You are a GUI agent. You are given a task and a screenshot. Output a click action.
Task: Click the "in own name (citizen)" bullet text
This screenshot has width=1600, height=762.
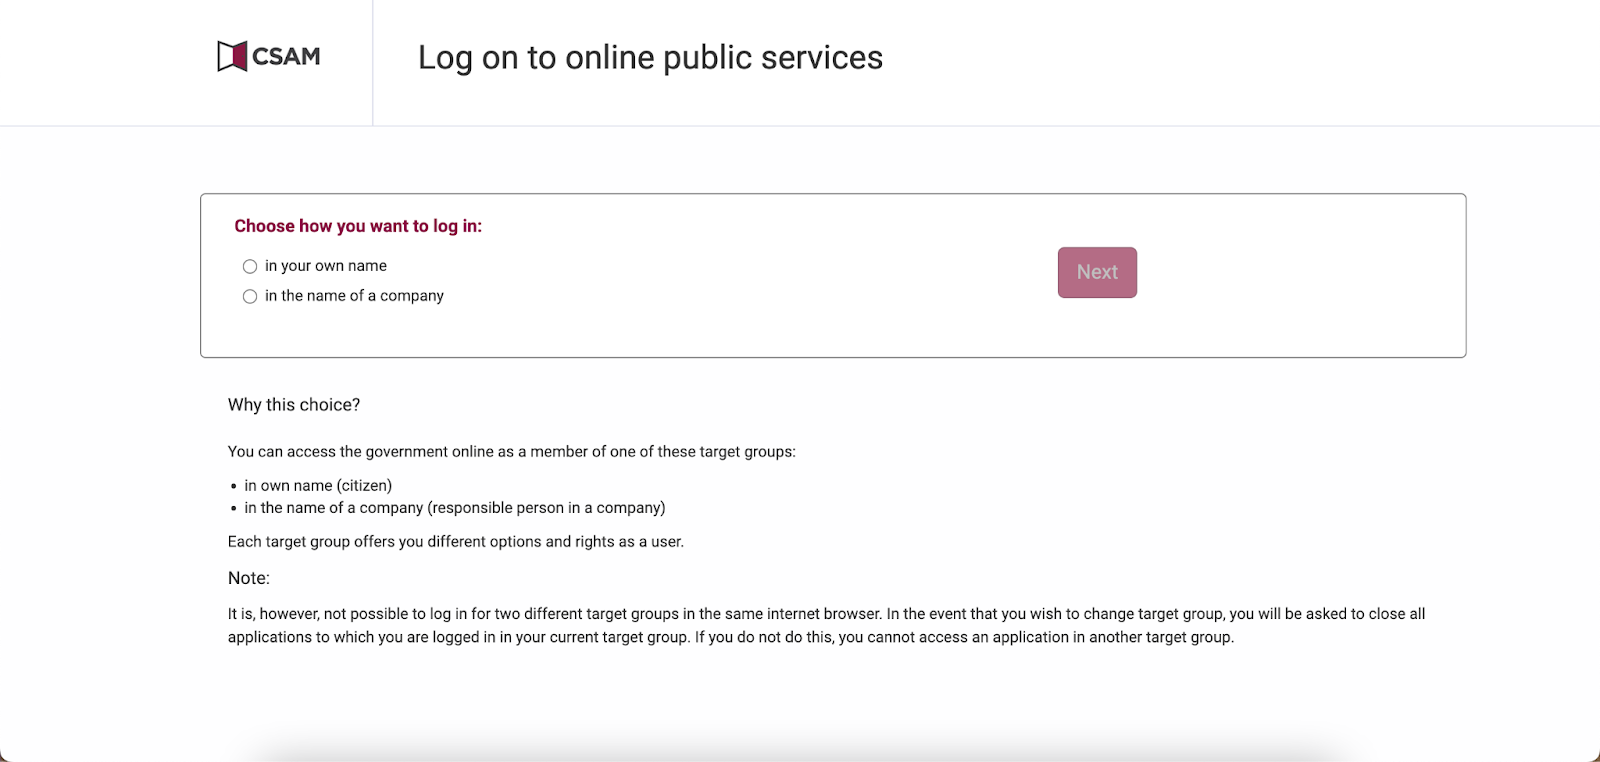click(x=318, y=485)
